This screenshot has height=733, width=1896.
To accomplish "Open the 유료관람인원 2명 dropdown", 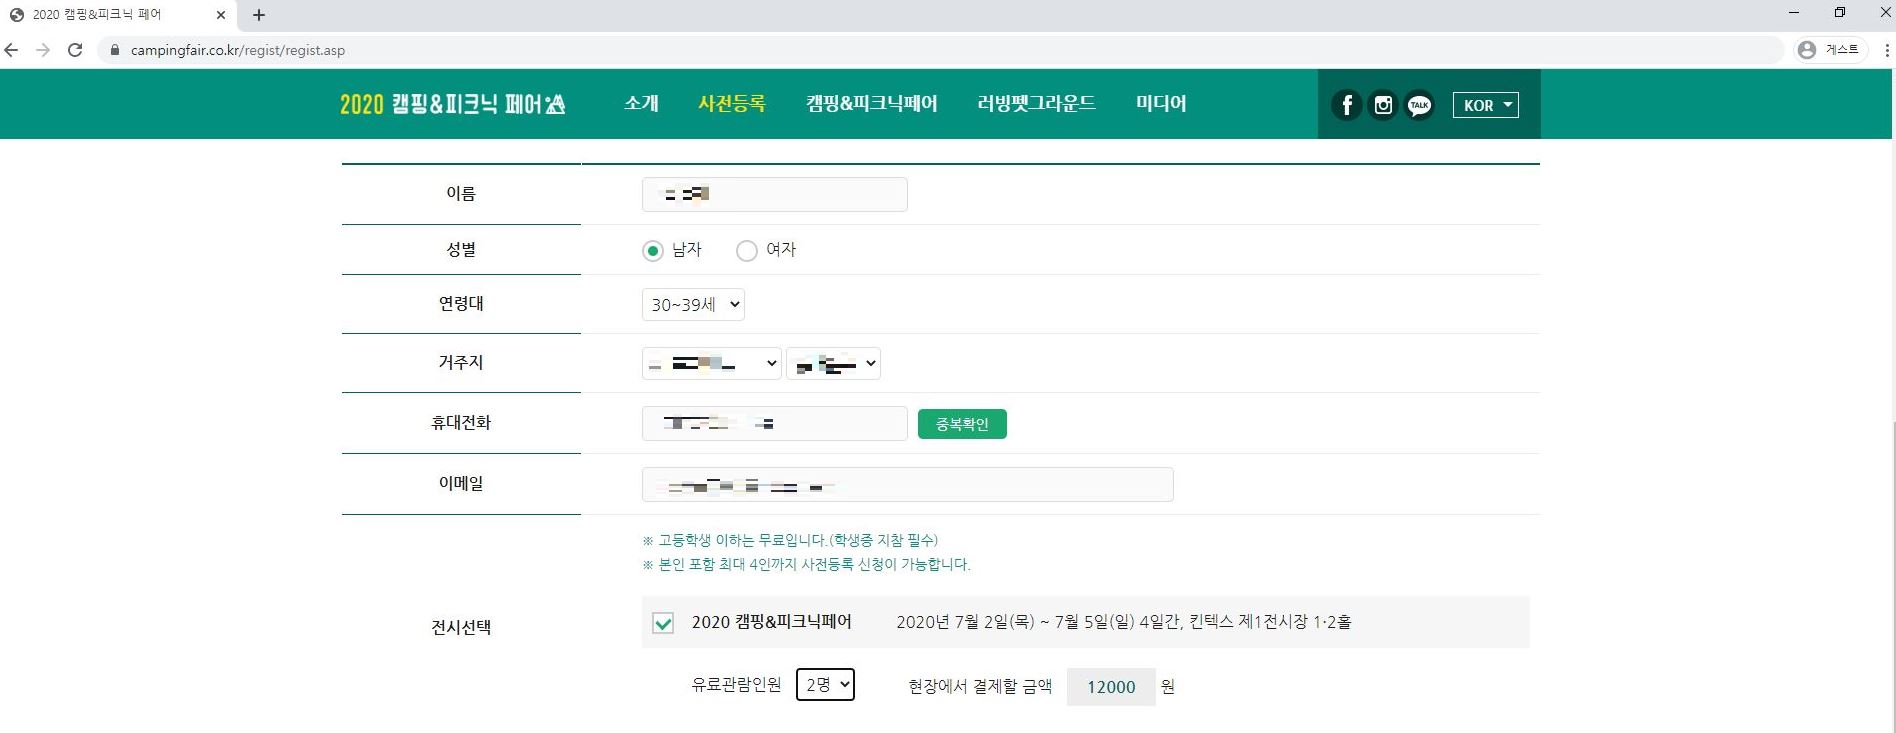I will click(825, 685).
